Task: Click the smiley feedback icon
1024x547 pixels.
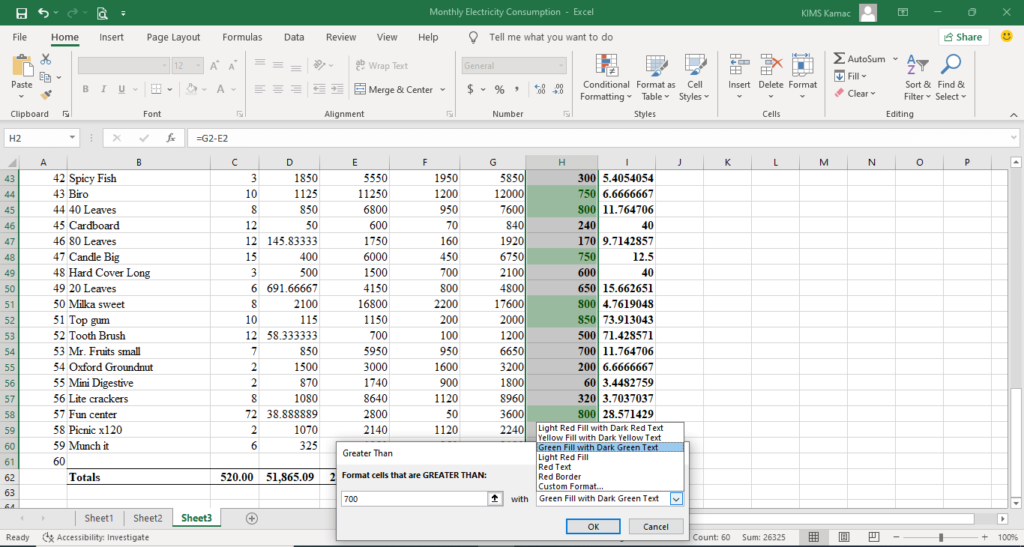Action: tap(1006, 37)
